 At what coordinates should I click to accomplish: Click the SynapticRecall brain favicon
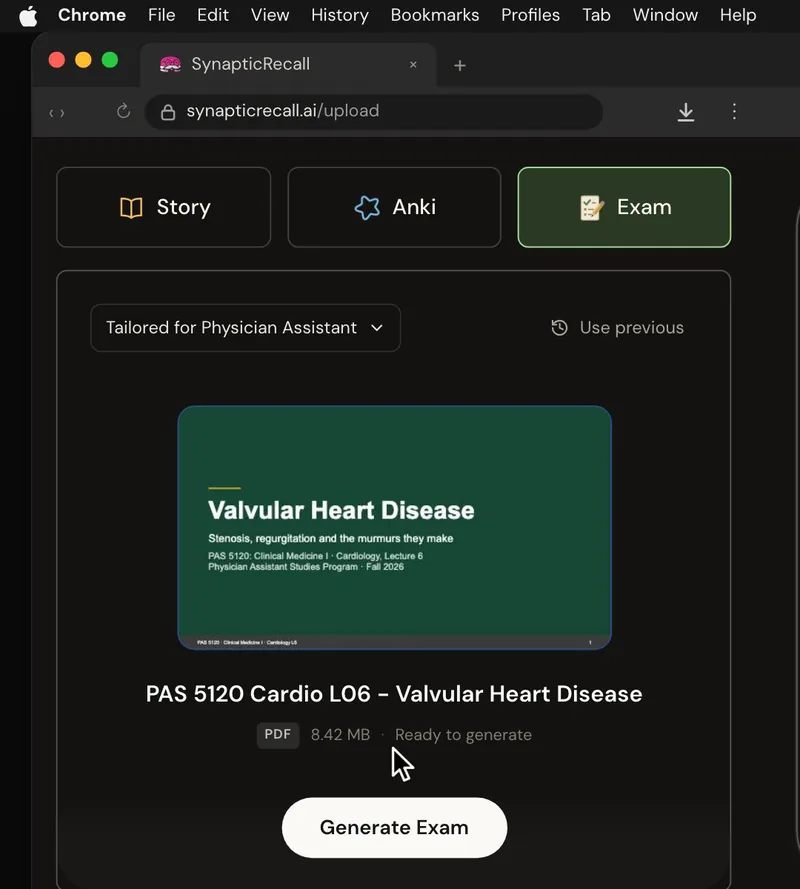(x=170, y=65)
